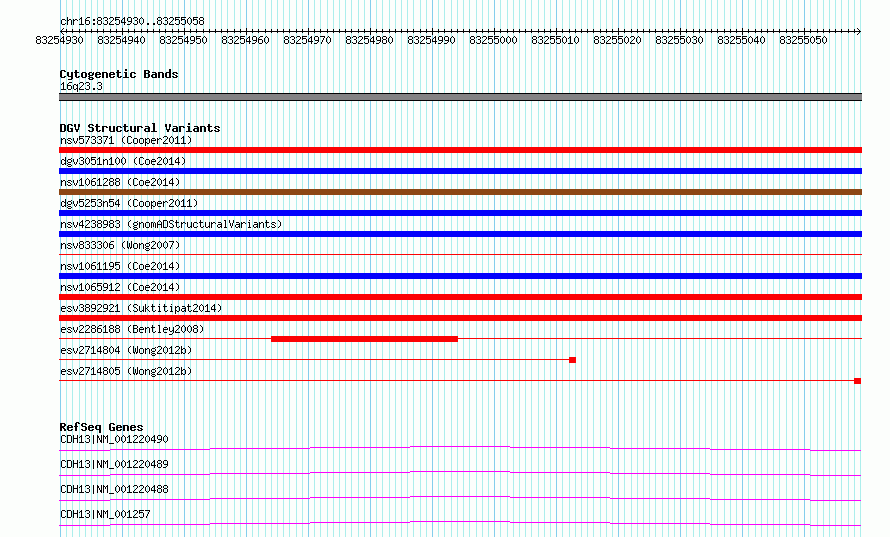Click the Cytogenetic Bands track title
Image resolution: width=890 pixels, height=537 pixels.
(x=119, y=74)
